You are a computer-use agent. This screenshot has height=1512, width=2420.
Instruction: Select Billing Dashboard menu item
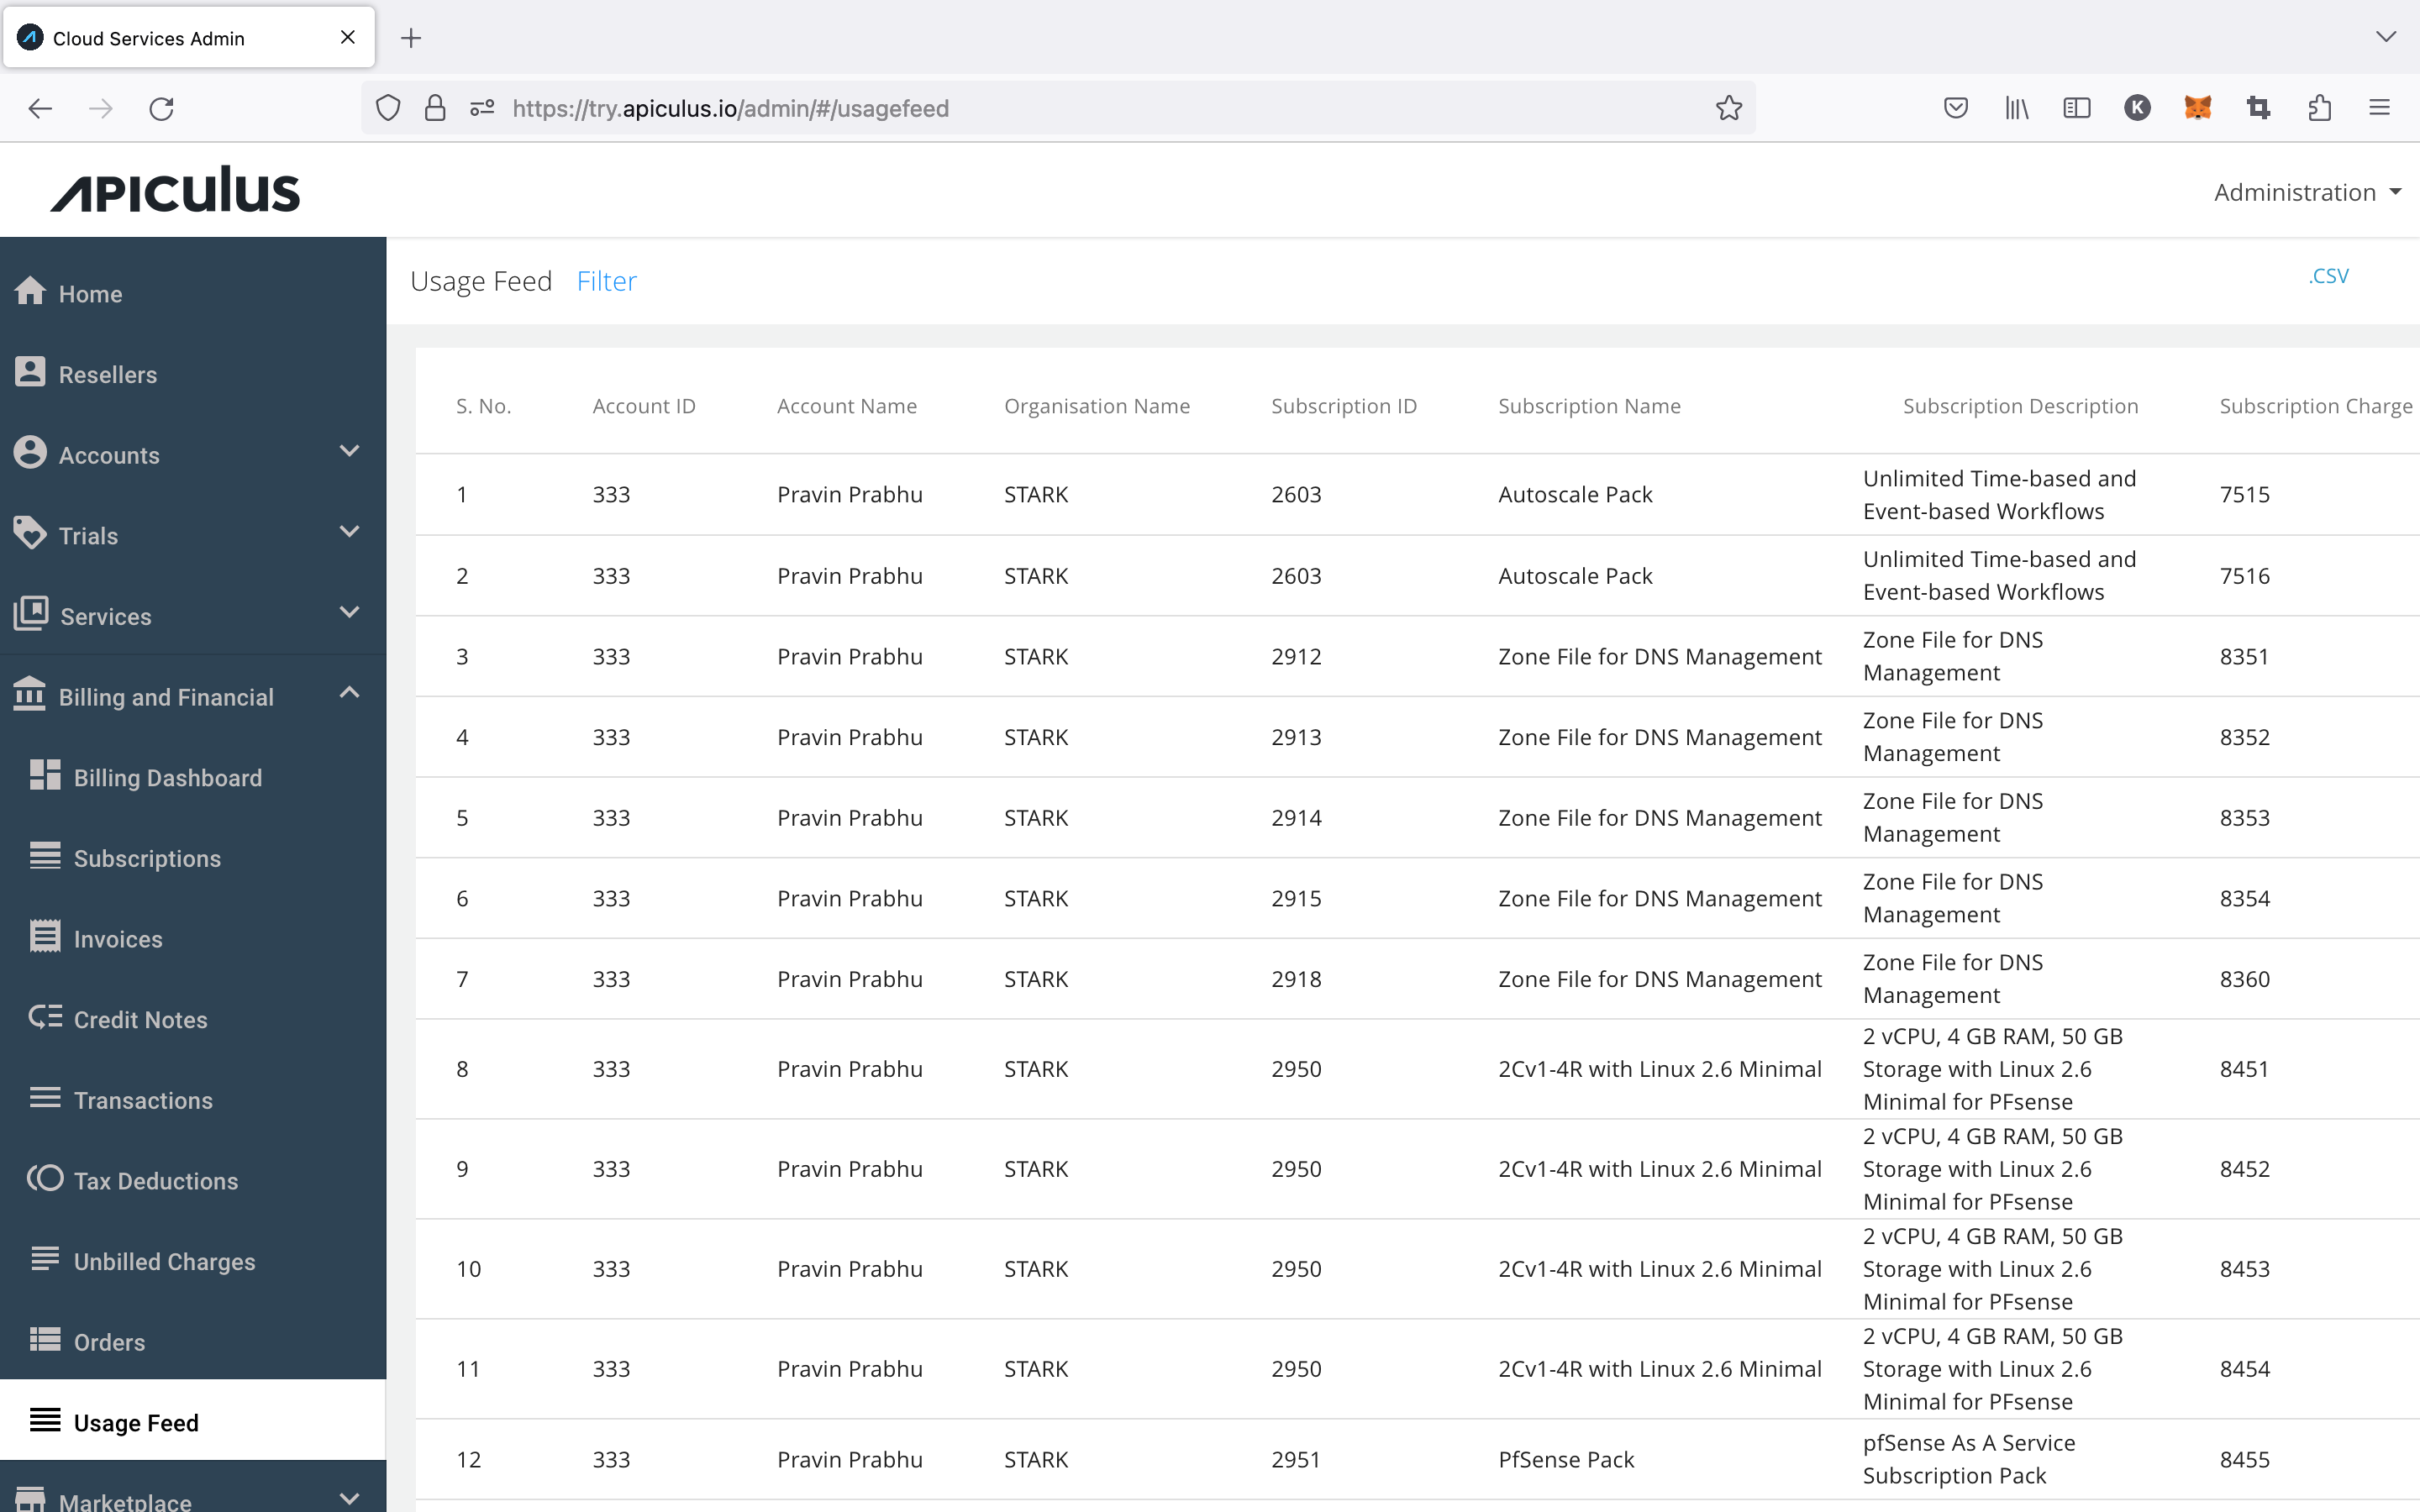167,777
